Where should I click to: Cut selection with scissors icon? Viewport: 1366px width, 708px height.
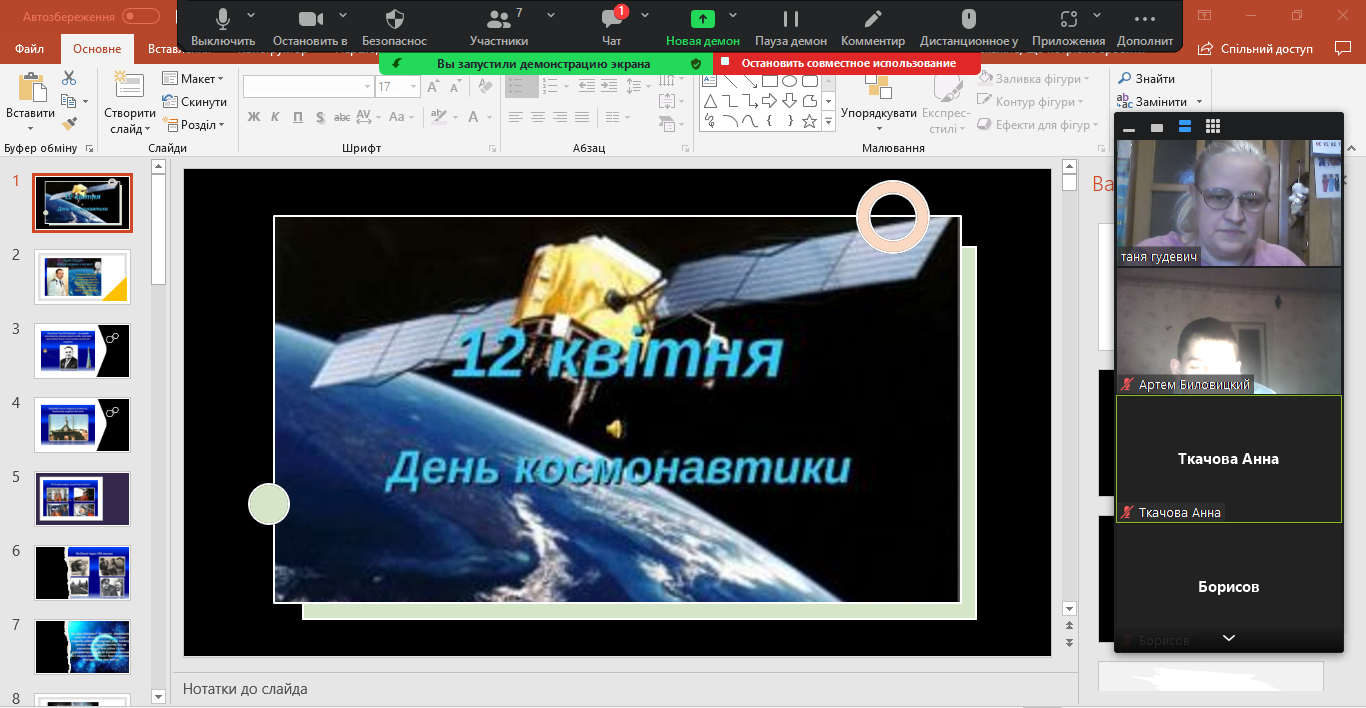69,78
